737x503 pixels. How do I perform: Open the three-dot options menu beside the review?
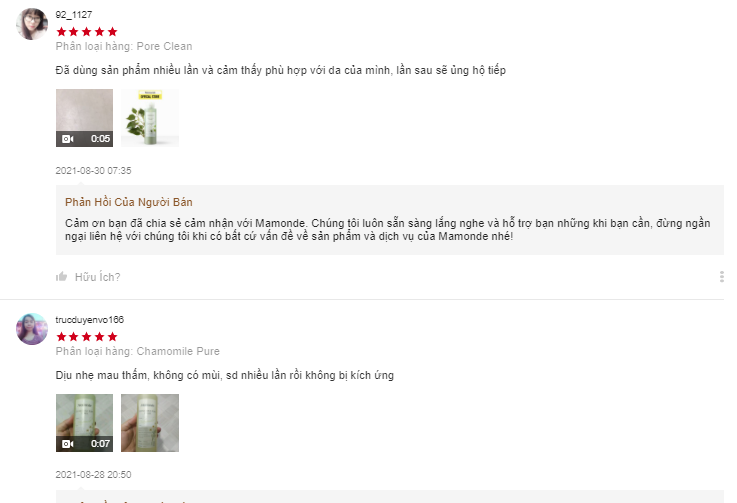point(721,277)
